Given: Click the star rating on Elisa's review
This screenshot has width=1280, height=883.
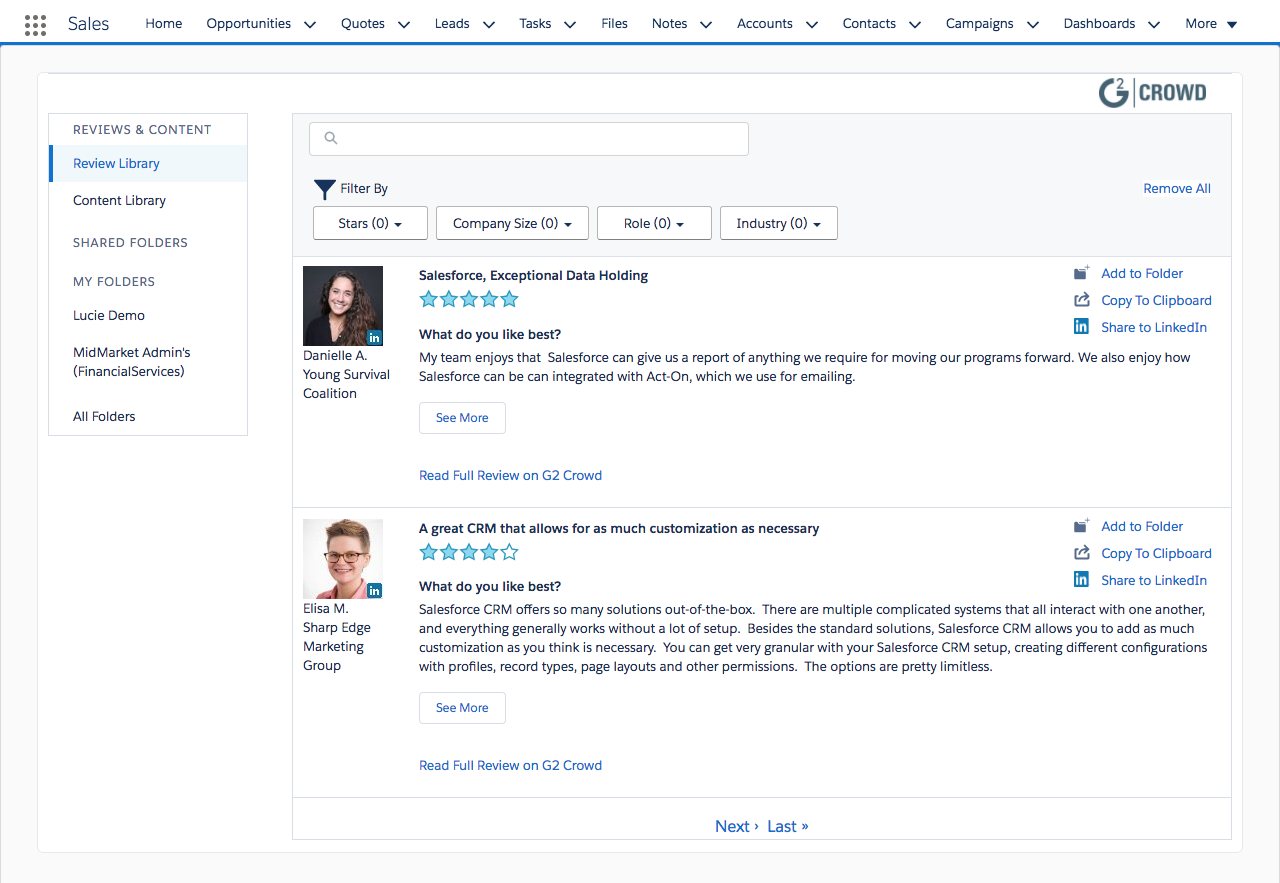Looking at the screenshot, I should click(x=469, y=552).
